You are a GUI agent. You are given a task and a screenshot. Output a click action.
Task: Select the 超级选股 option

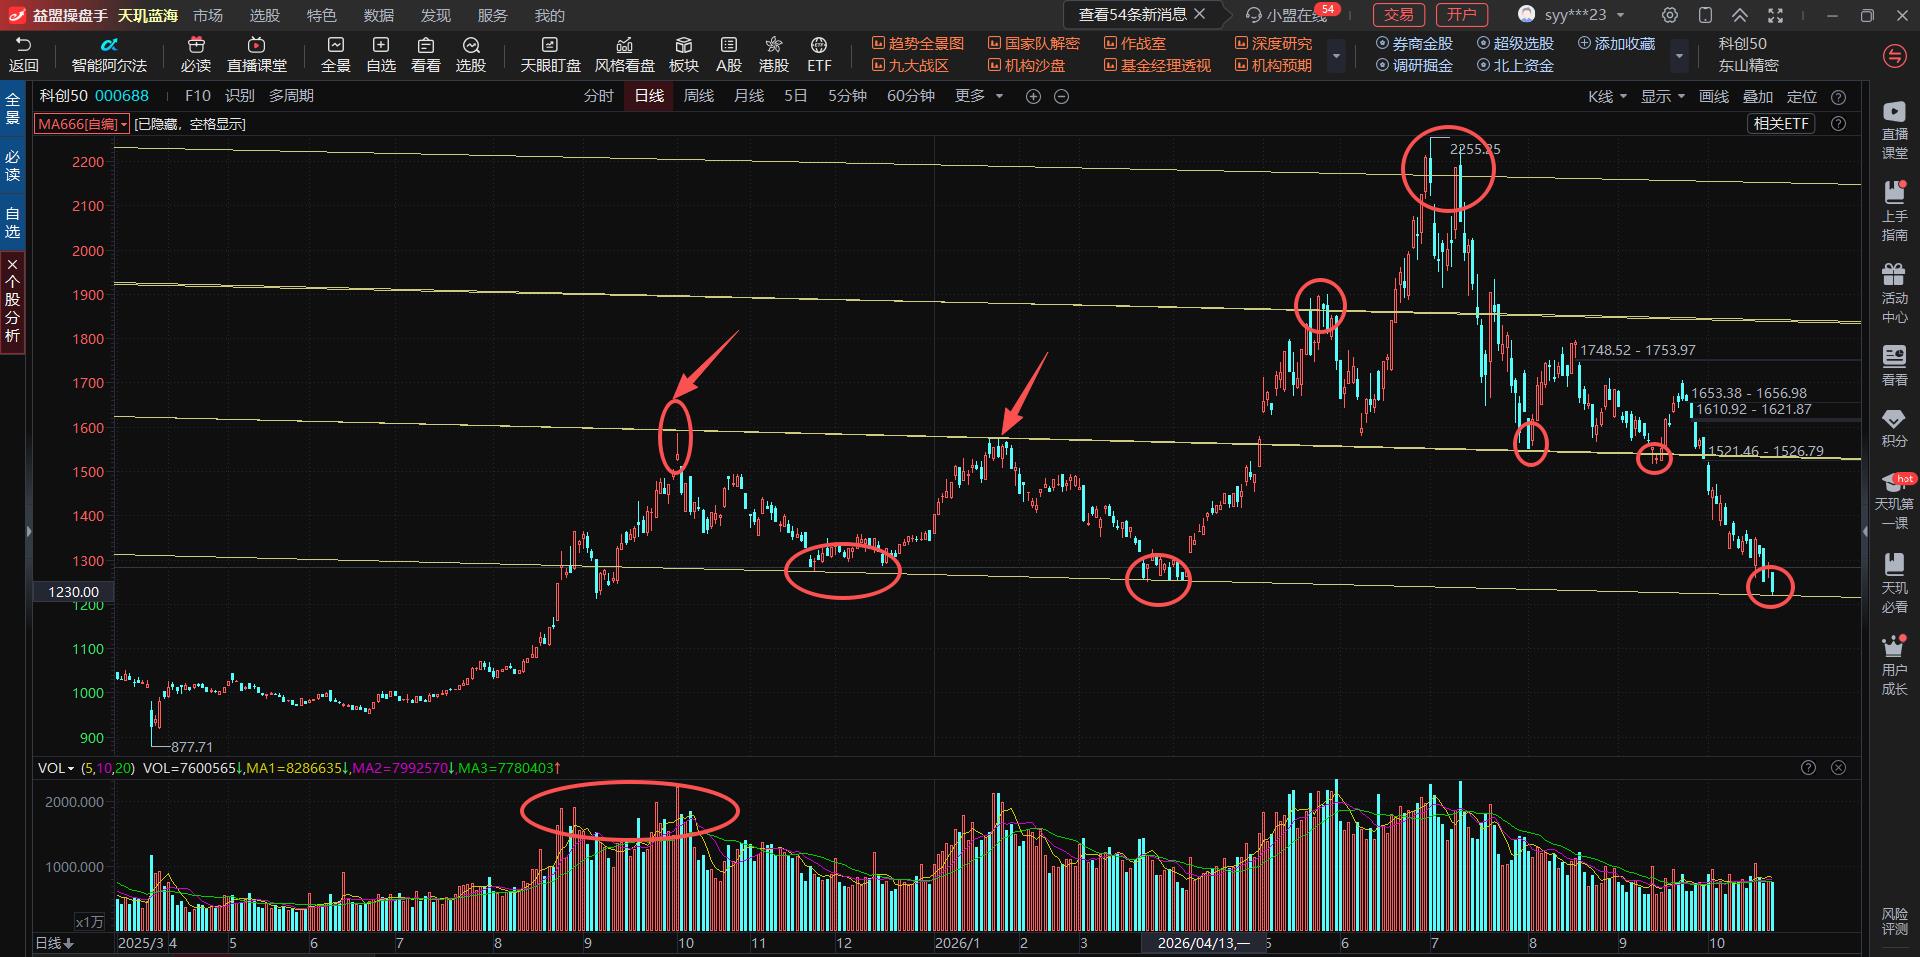1515,44
